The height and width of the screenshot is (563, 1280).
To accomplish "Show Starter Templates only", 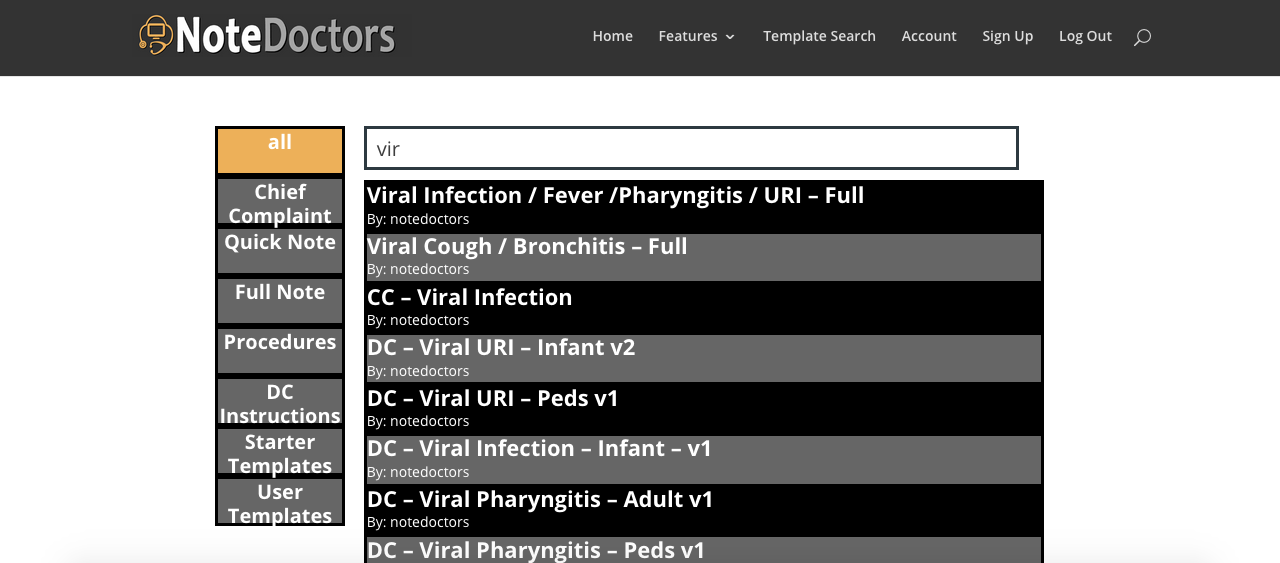I will point(280,451).
